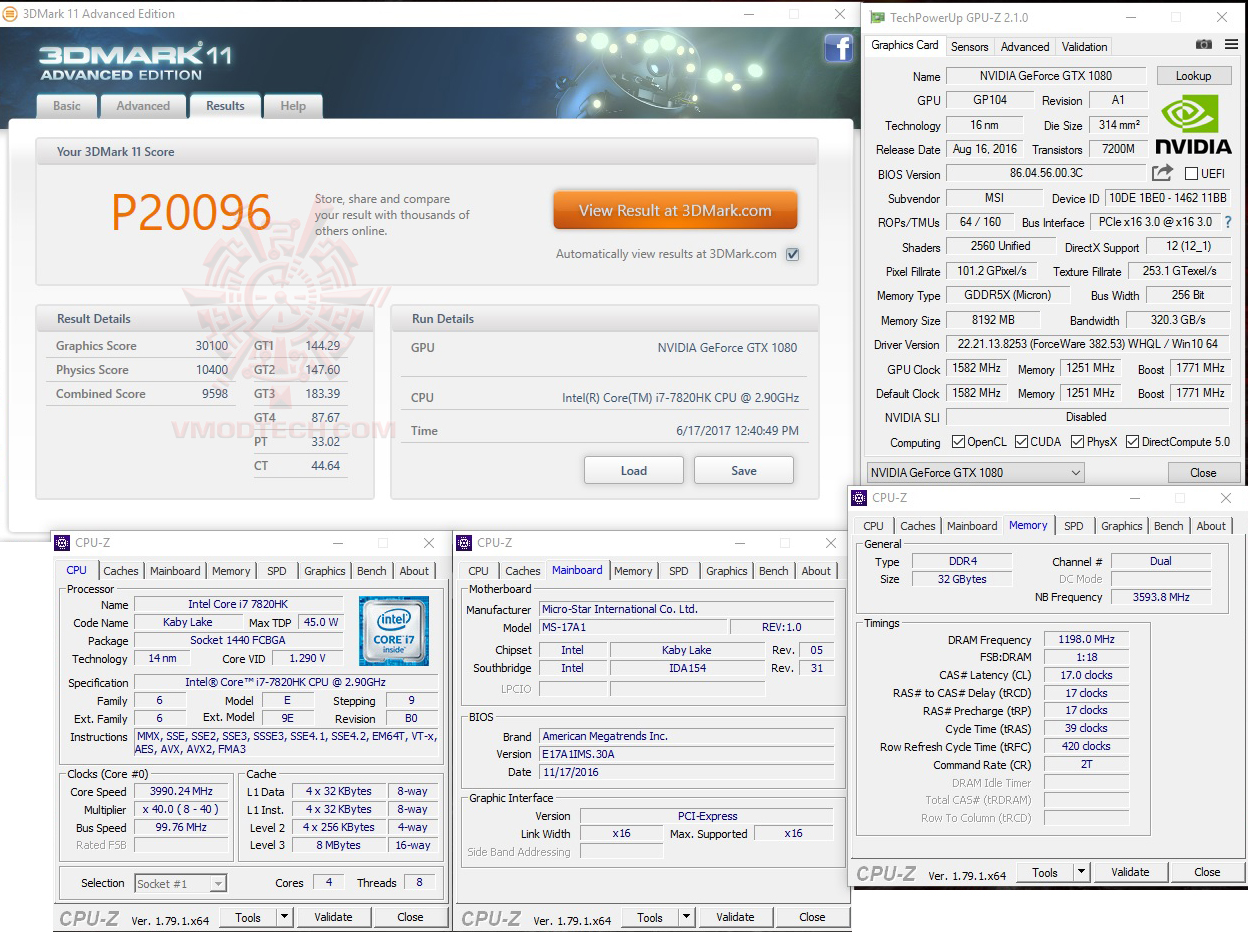1248x932 pixels.
Task: Click Validate in CPU-Z CPU window
Action: click(x=333, y=917)
